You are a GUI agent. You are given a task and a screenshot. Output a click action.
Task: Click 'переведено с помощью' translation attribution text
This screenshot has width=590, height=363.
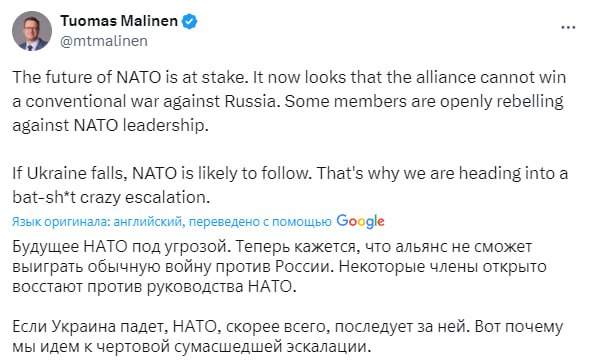(x=260, y=222)
